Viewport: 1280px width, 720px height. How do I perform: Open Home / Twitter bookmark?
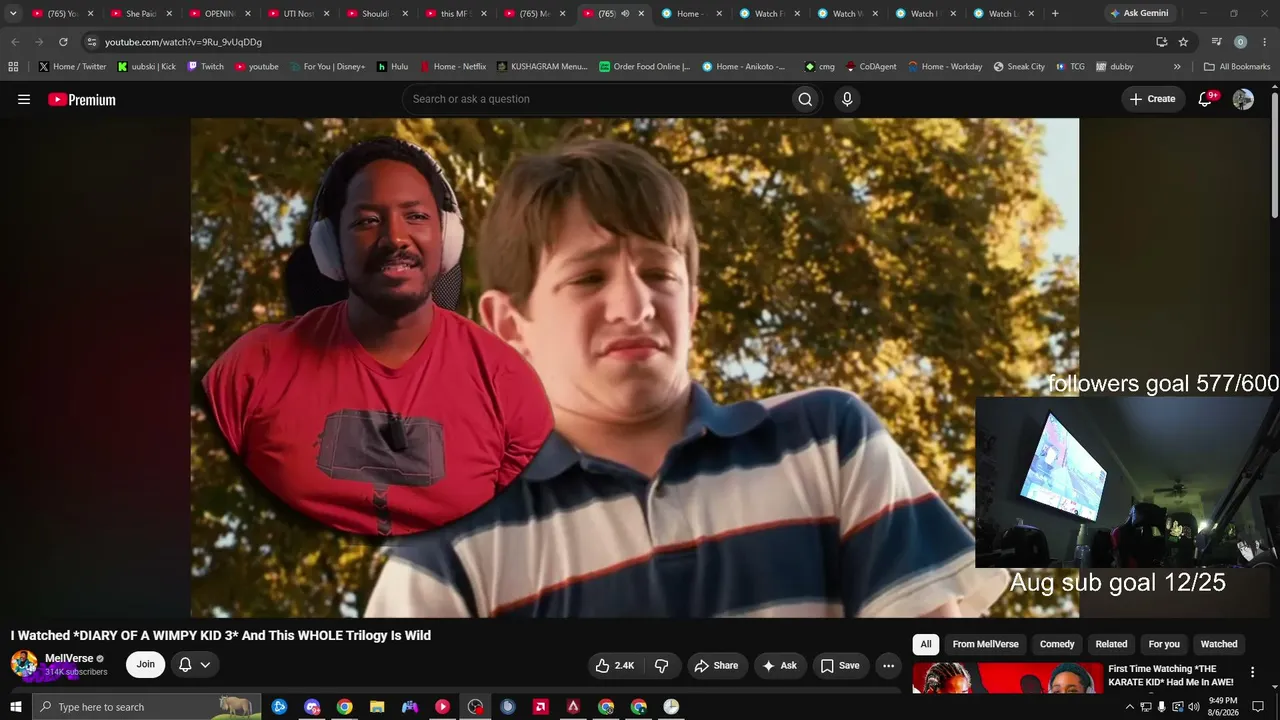72,67
